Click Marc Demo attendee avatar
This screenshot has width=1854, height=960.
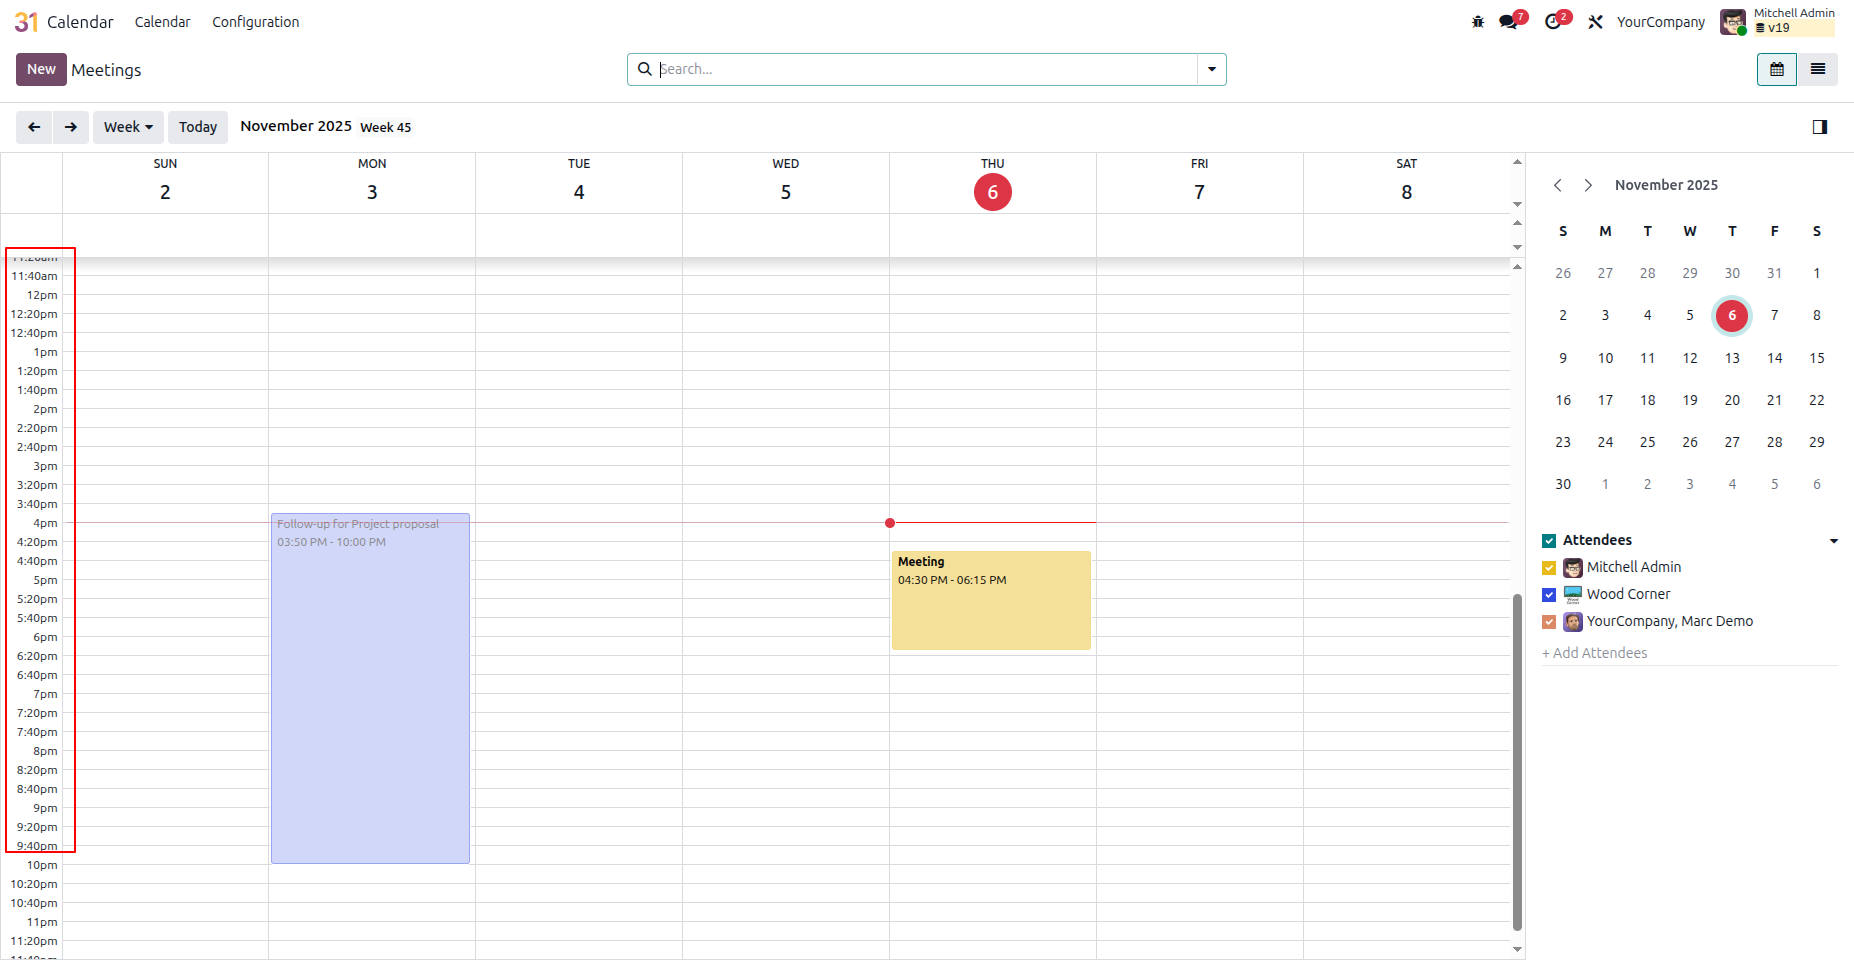pos(1573,622)
